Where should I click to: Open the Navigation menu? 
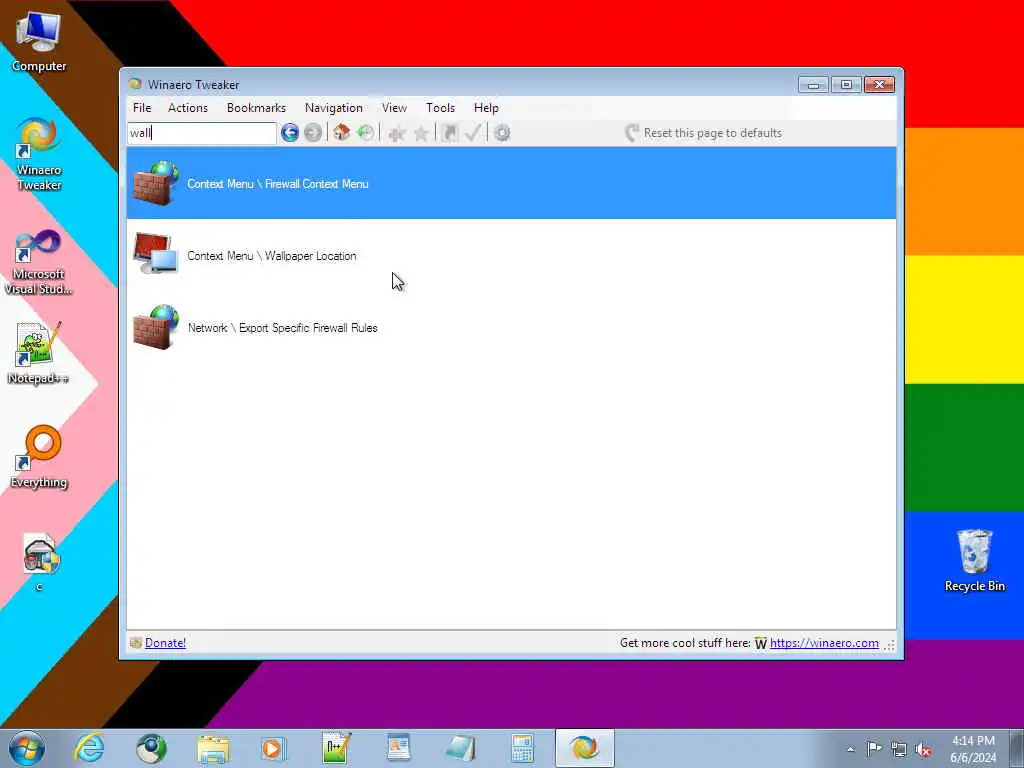333,108
